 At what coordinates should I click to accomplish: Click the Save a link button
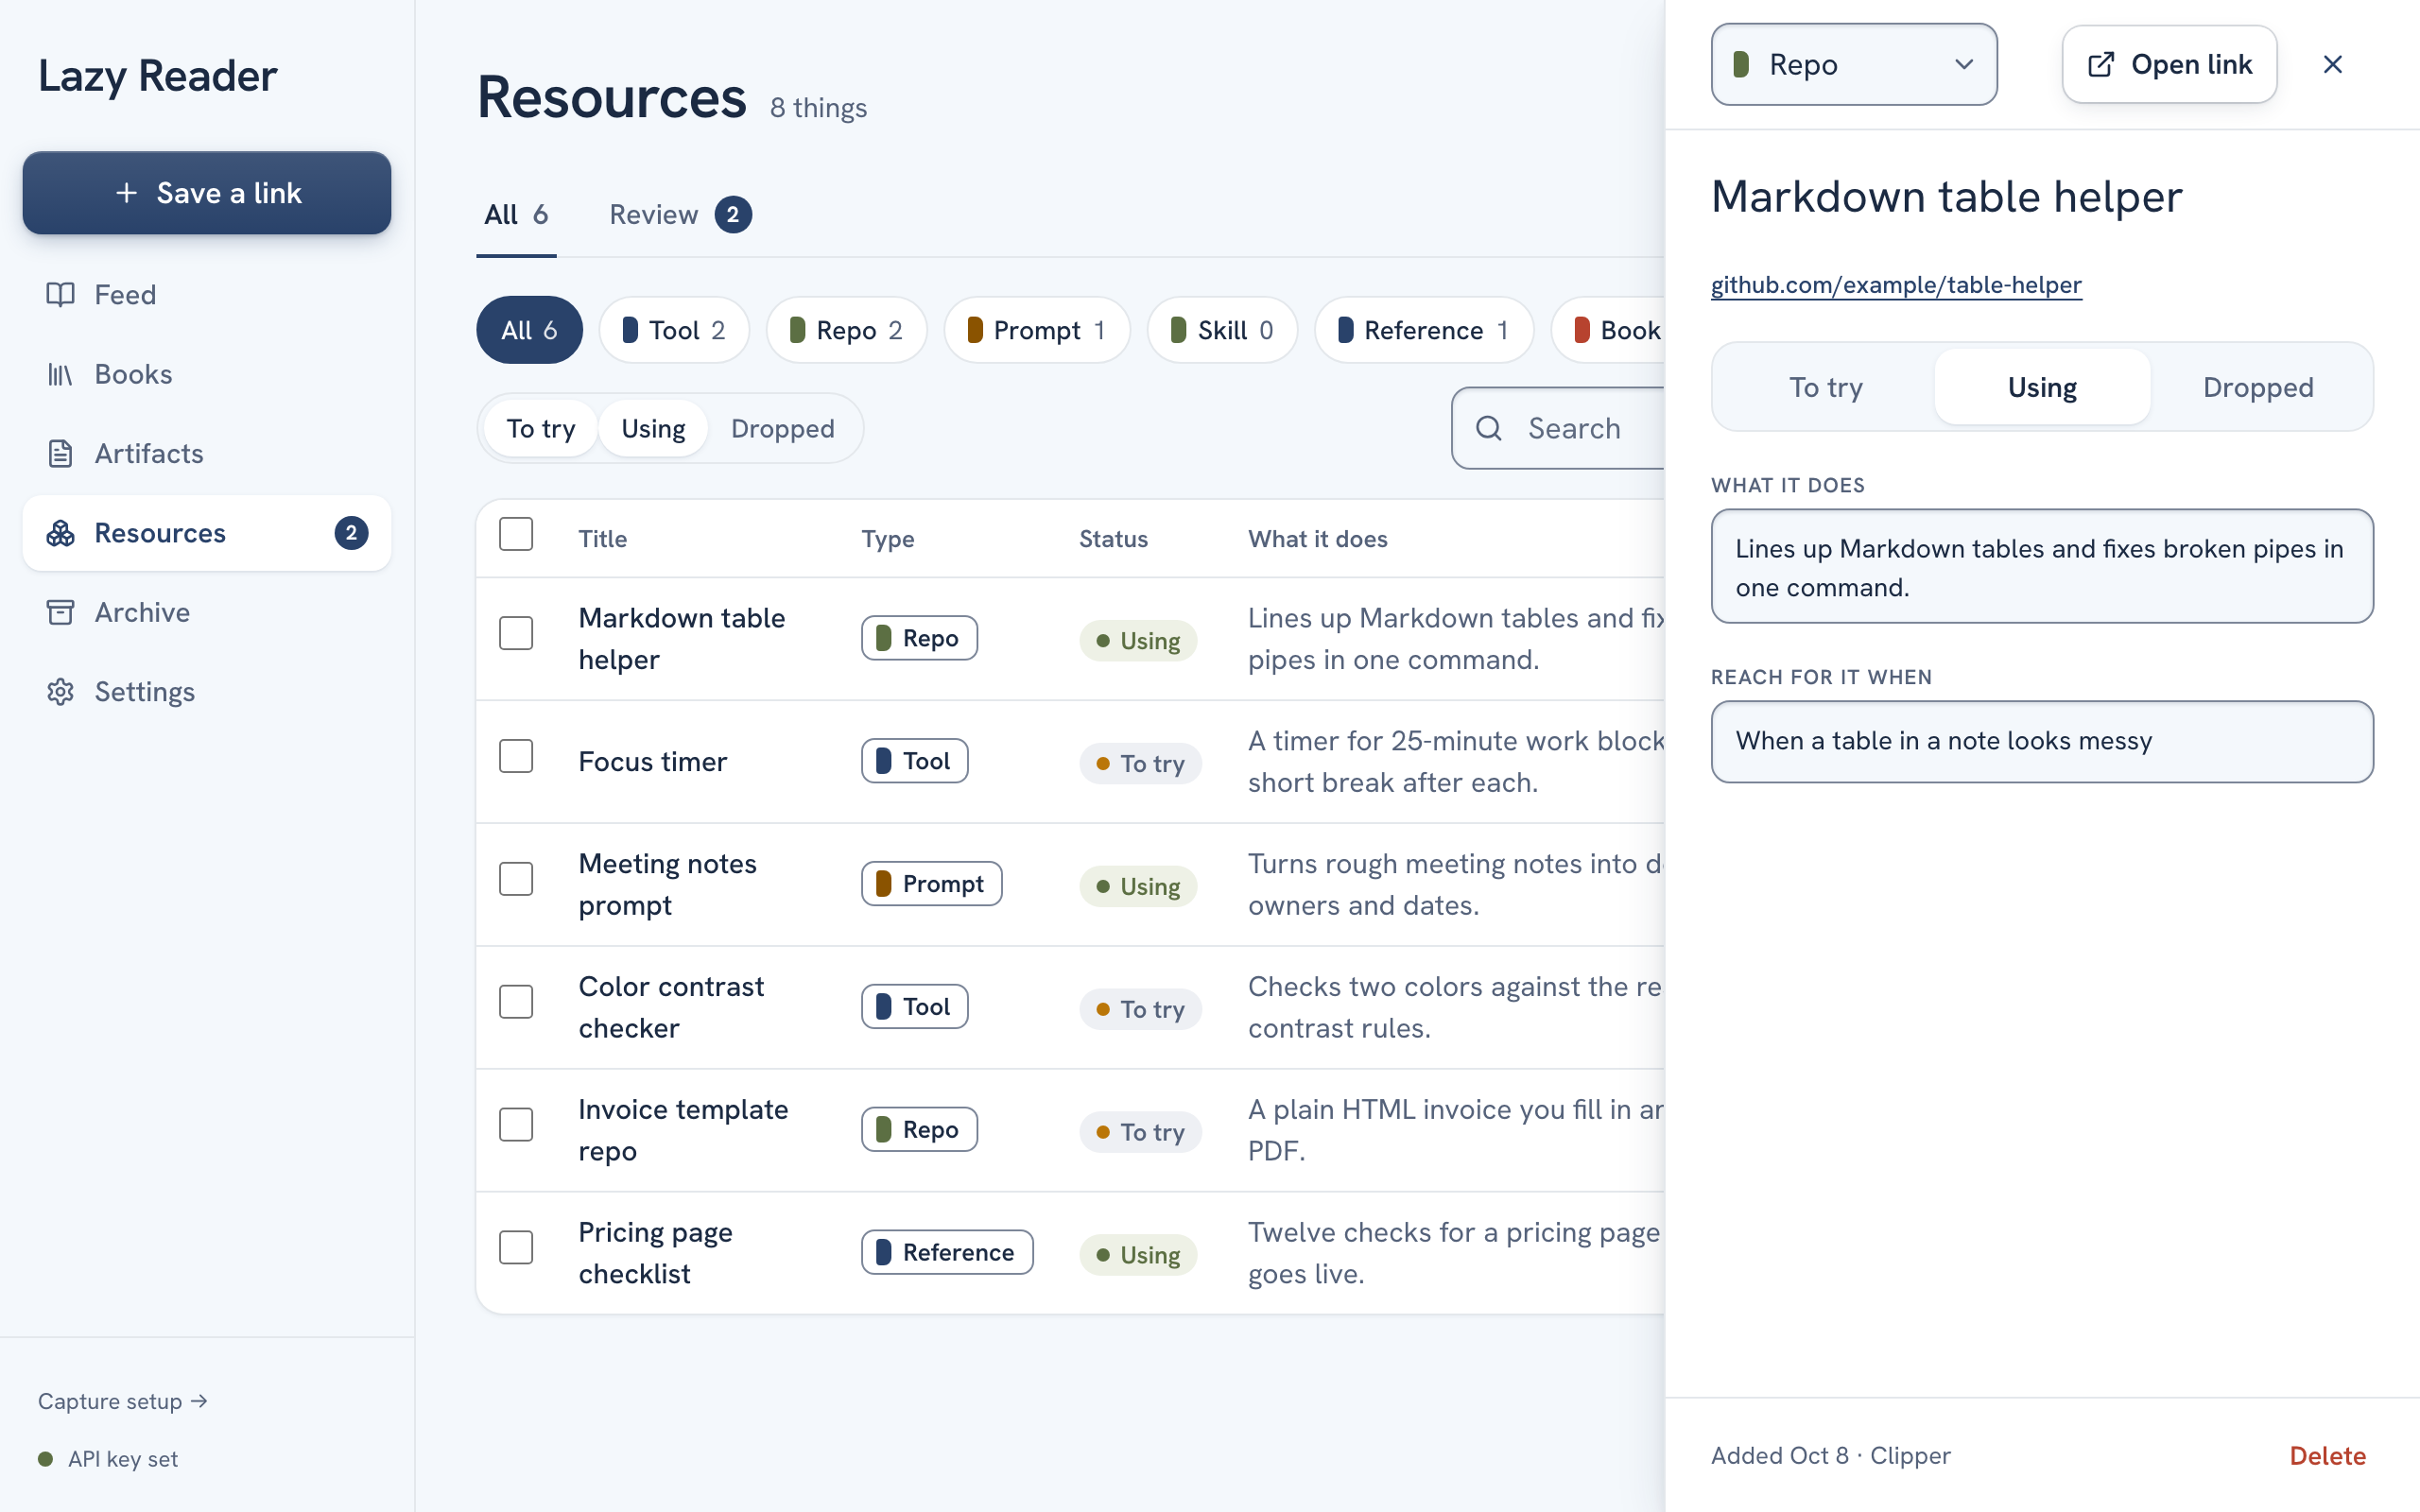[207, 193]
